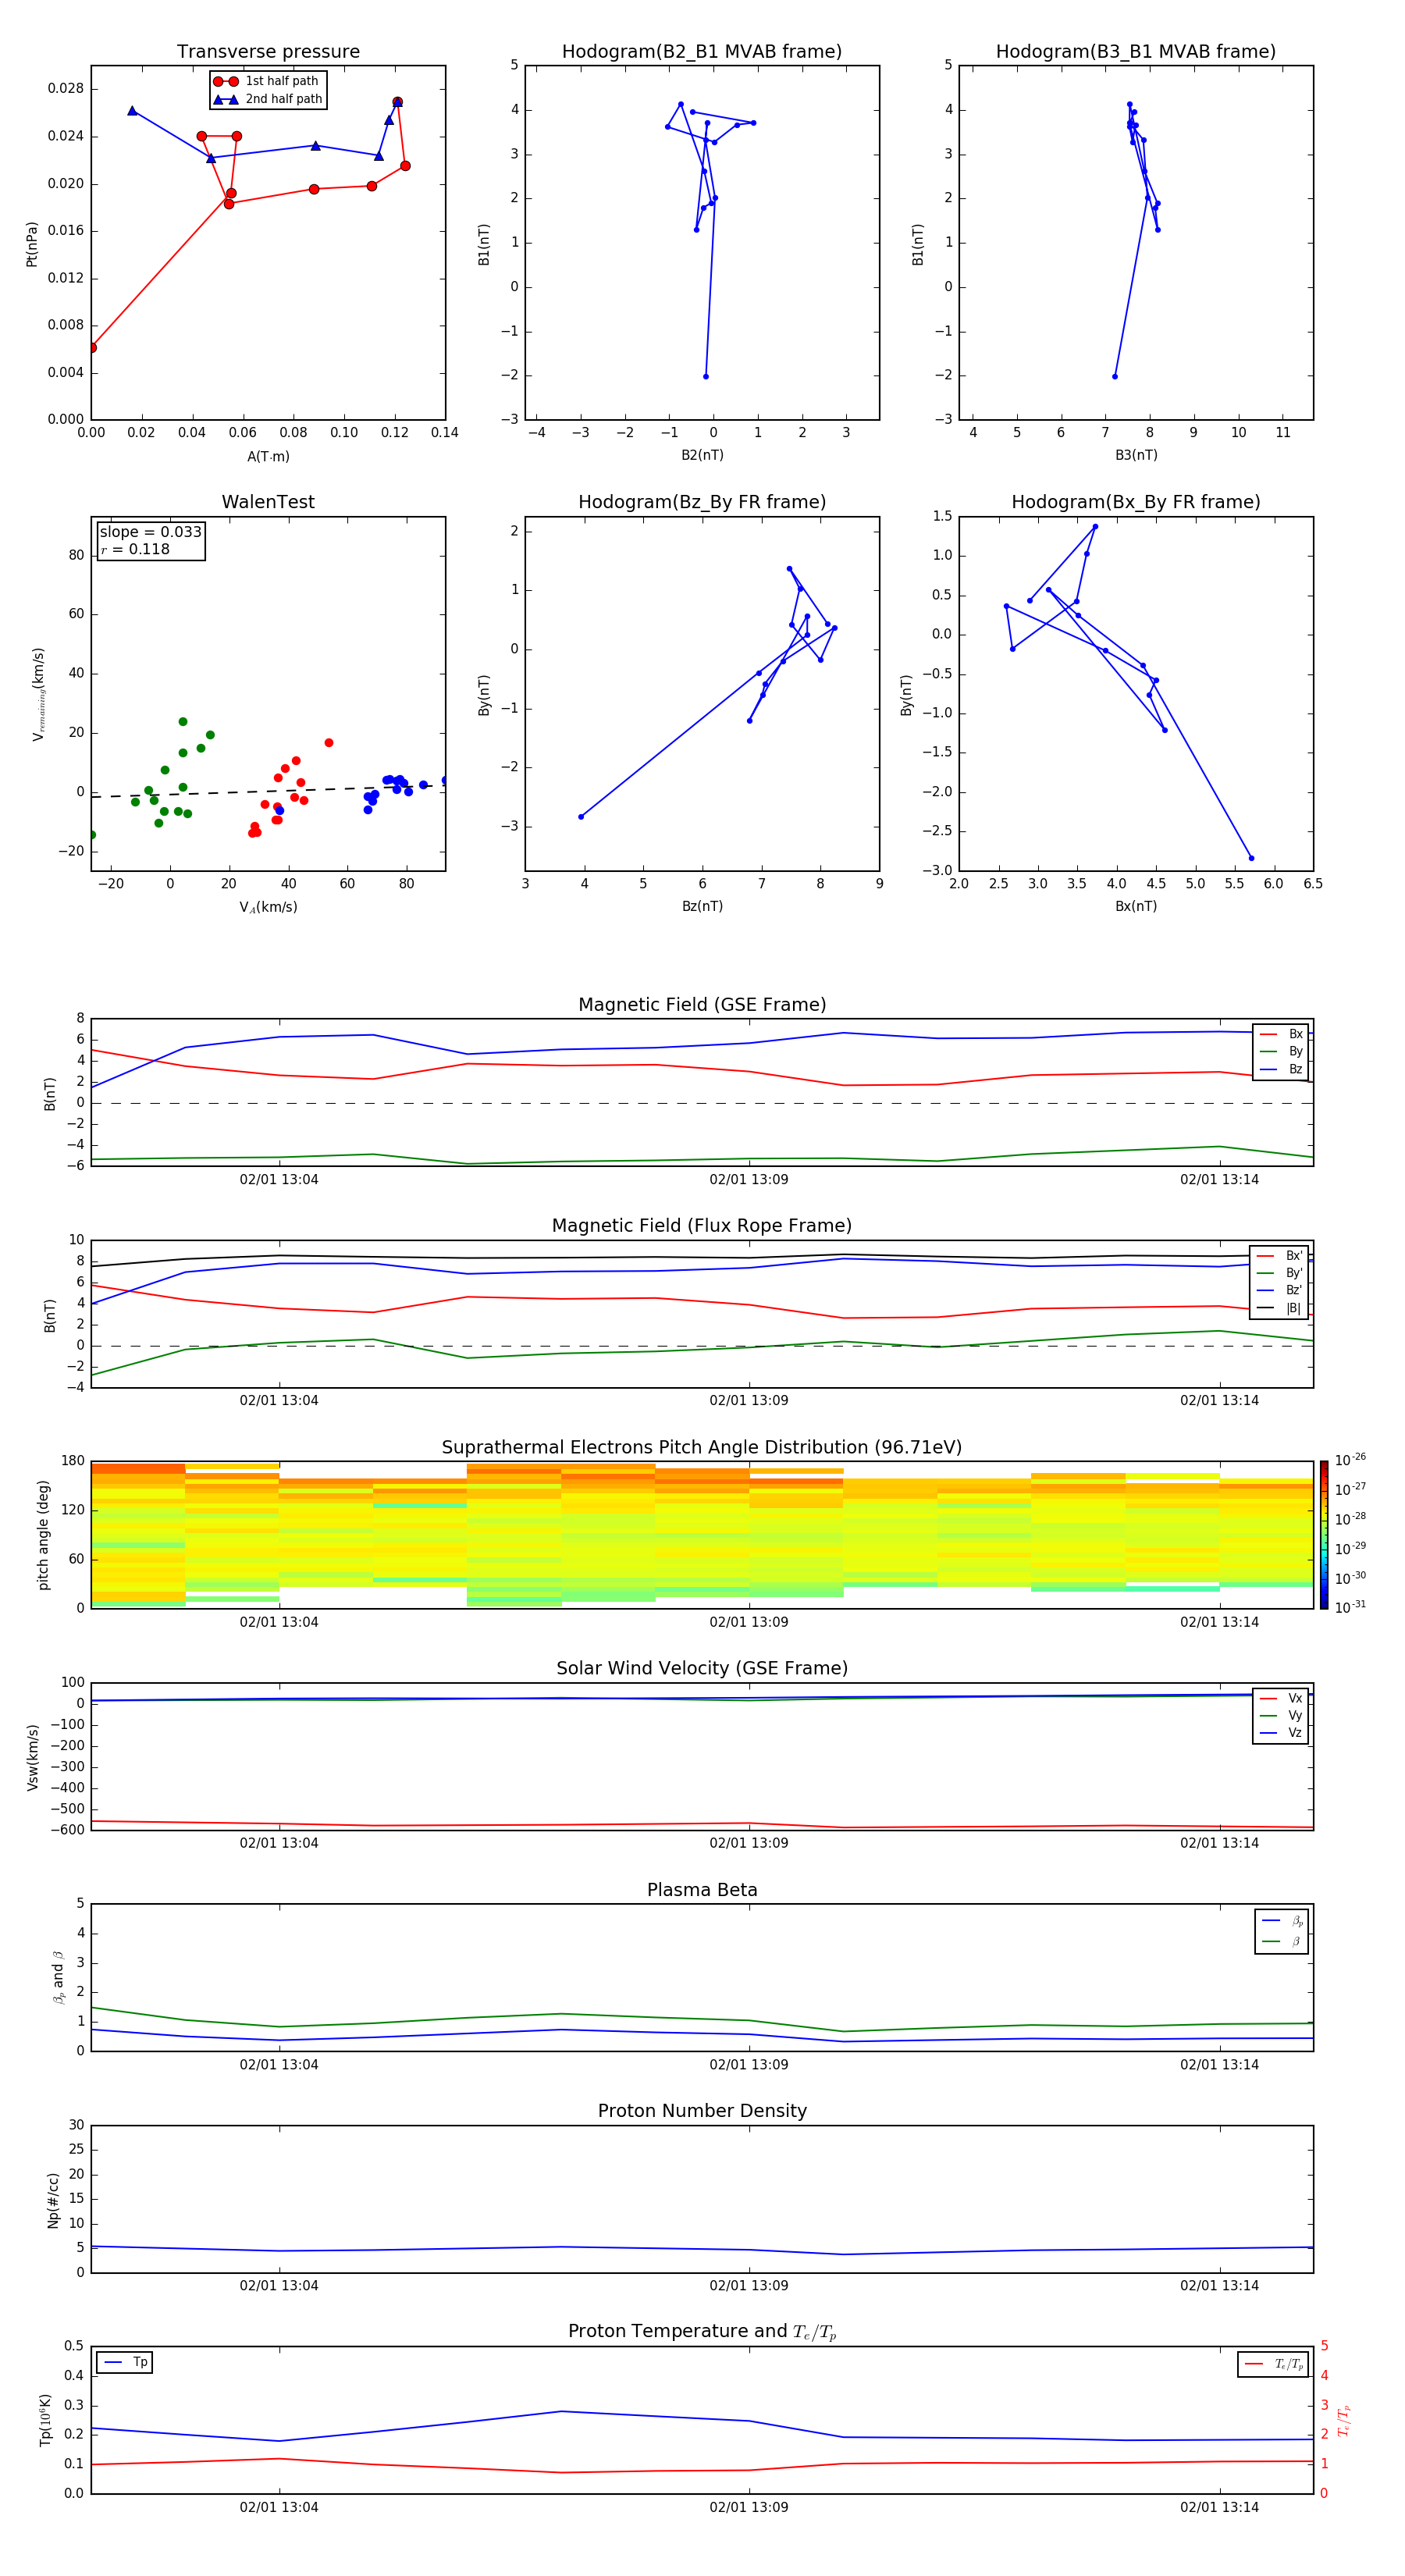Click the 'r = 0.118' annotation
Viewport: 1405px width, 2576px height.
pos(135,549)
